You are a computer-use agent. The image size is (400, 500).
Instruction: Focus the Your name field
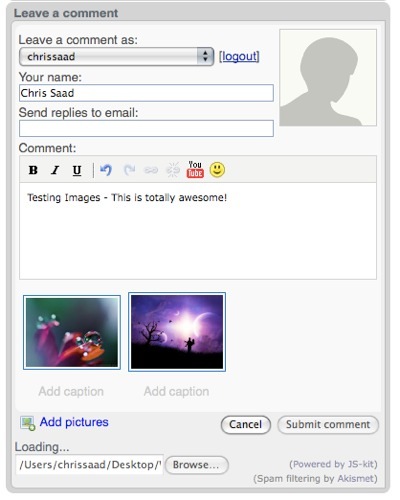[x=146, y=93]
